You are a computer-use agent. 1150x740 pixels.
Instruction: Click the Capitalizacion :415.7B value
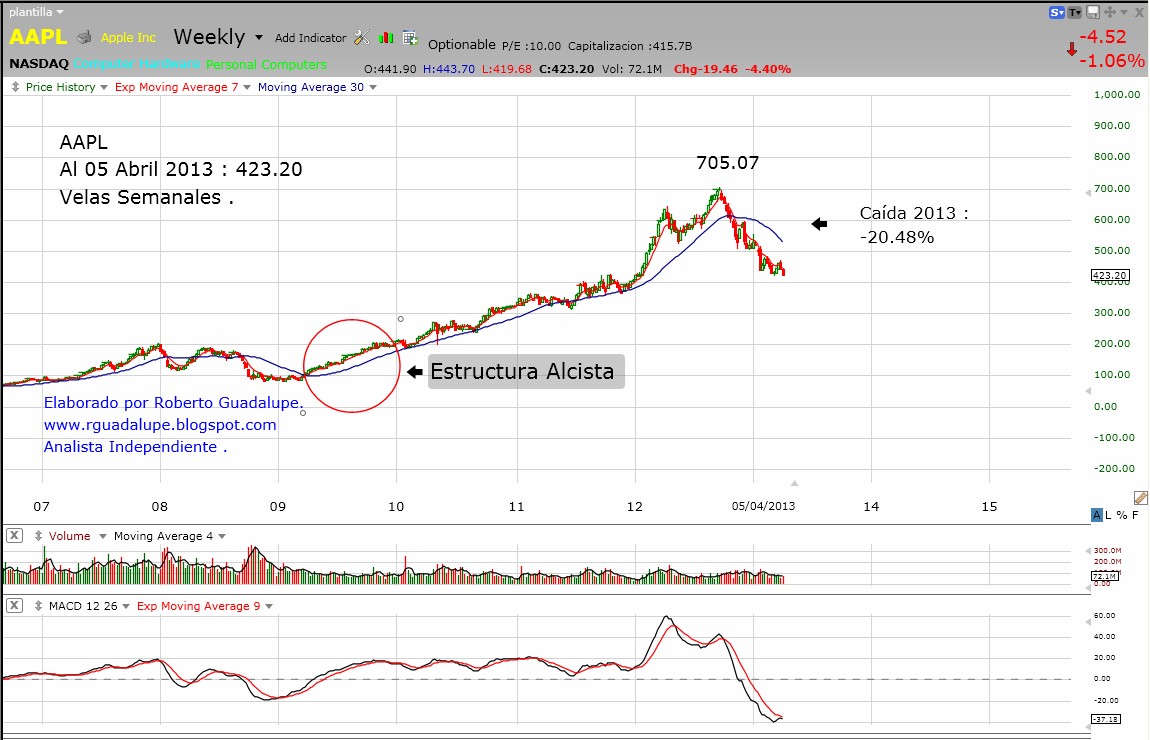630,45
